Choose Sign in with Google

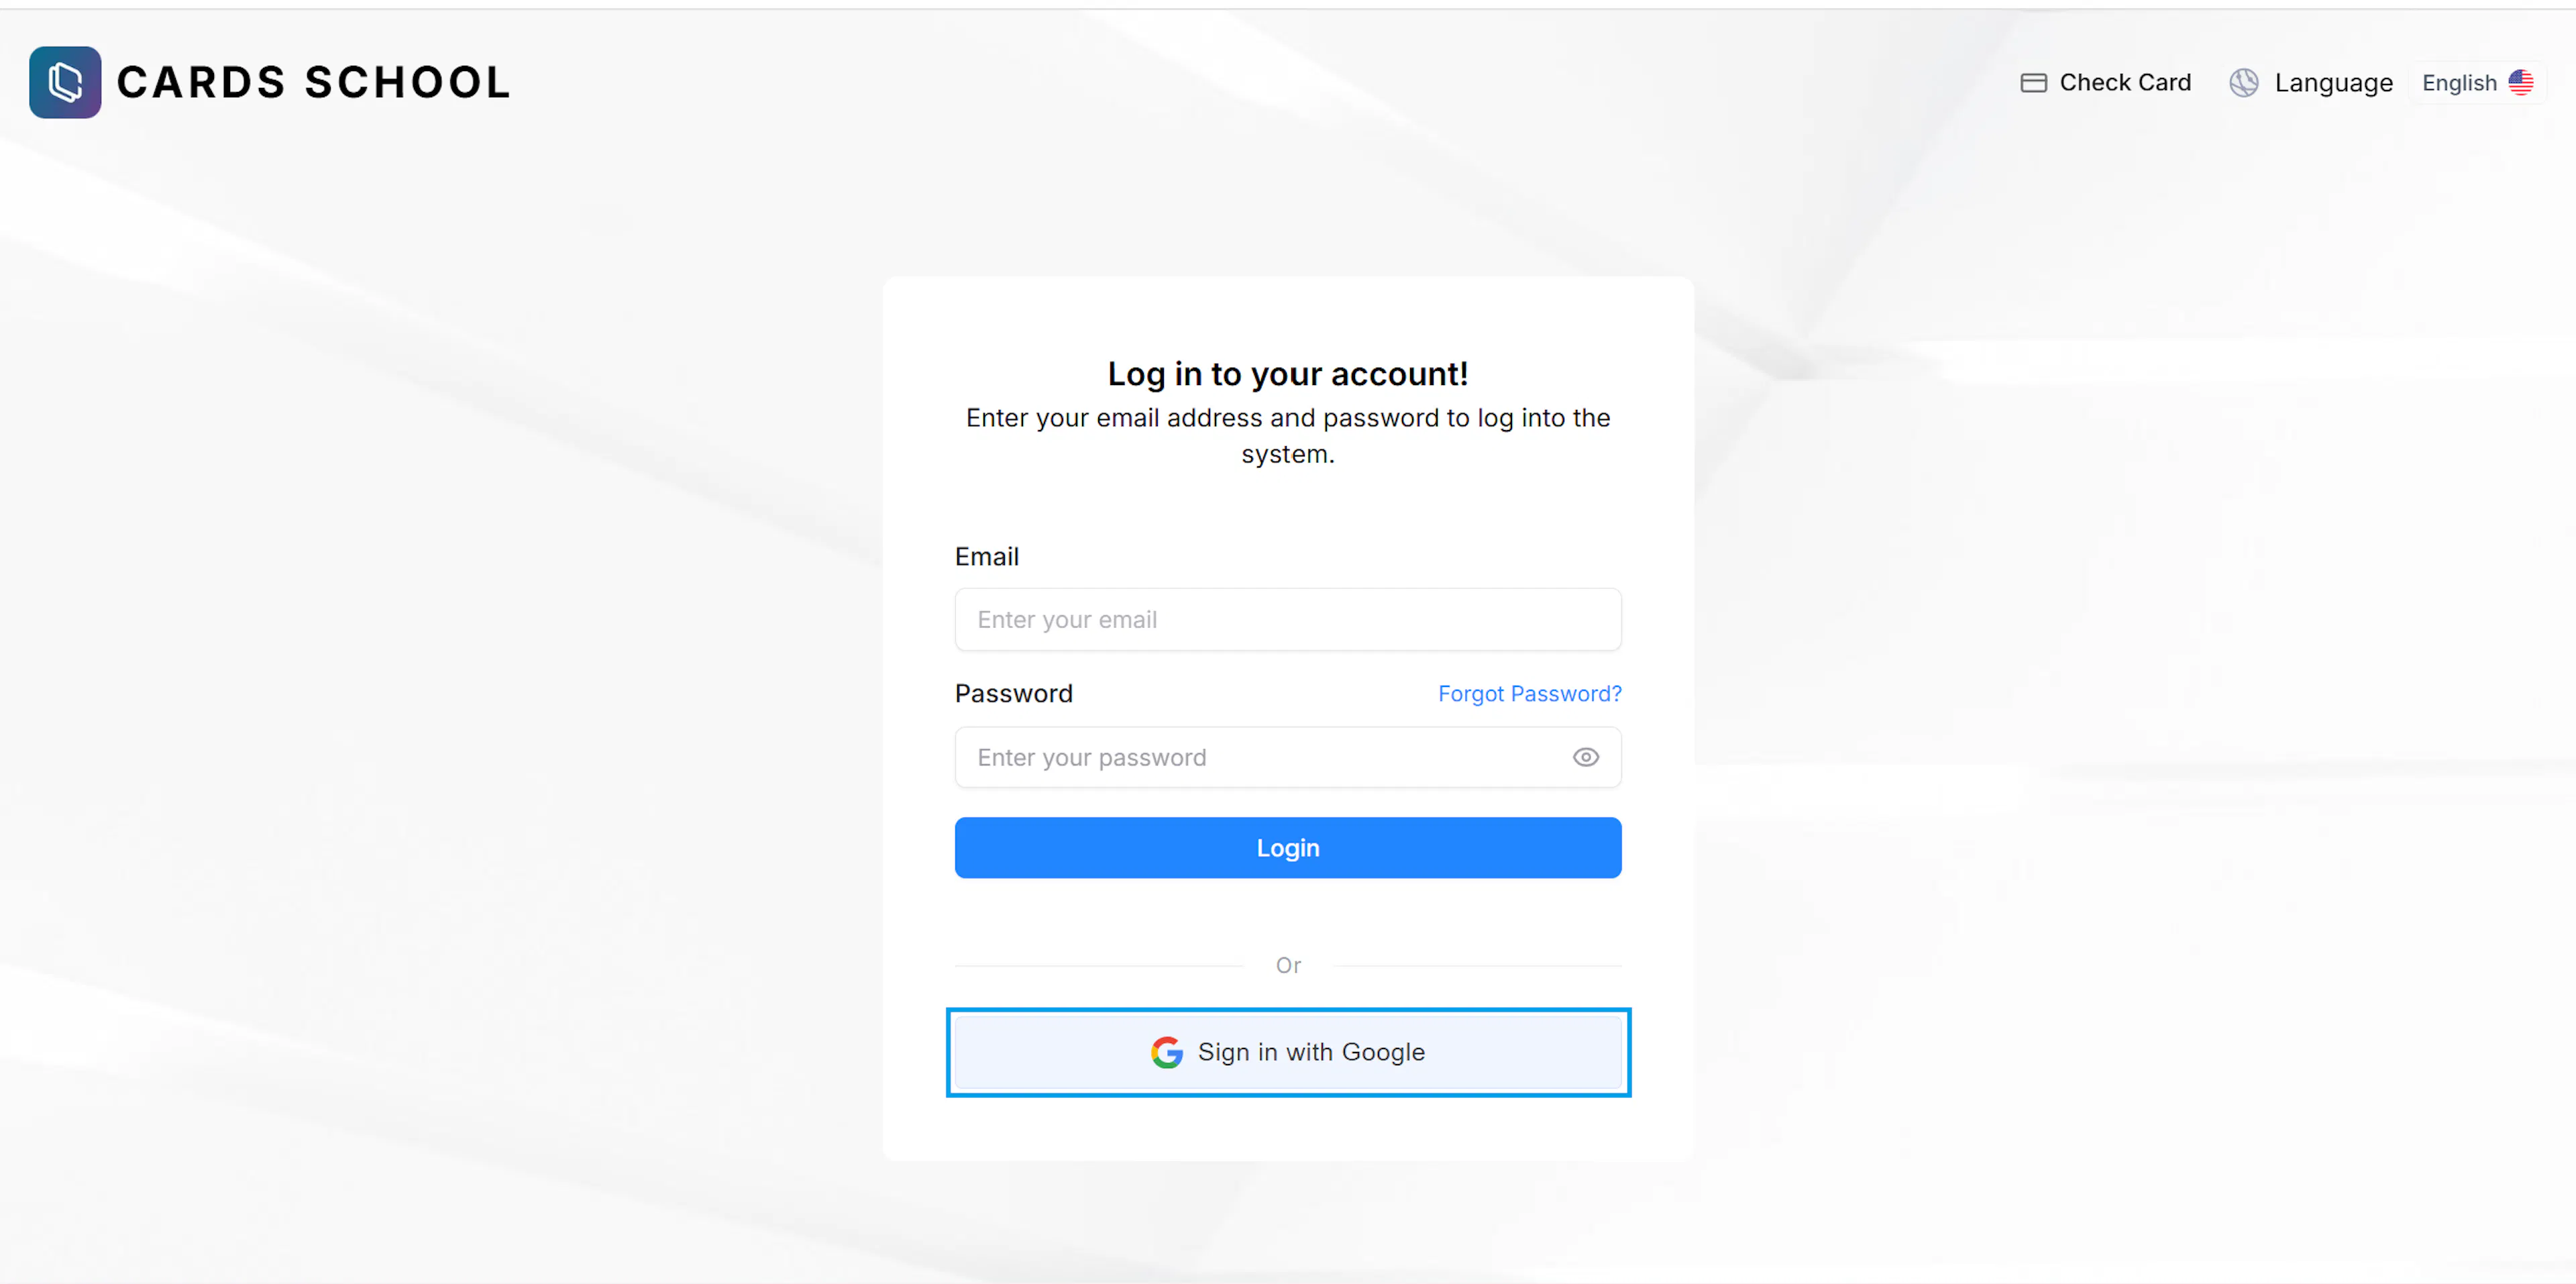point(1287,1052)
